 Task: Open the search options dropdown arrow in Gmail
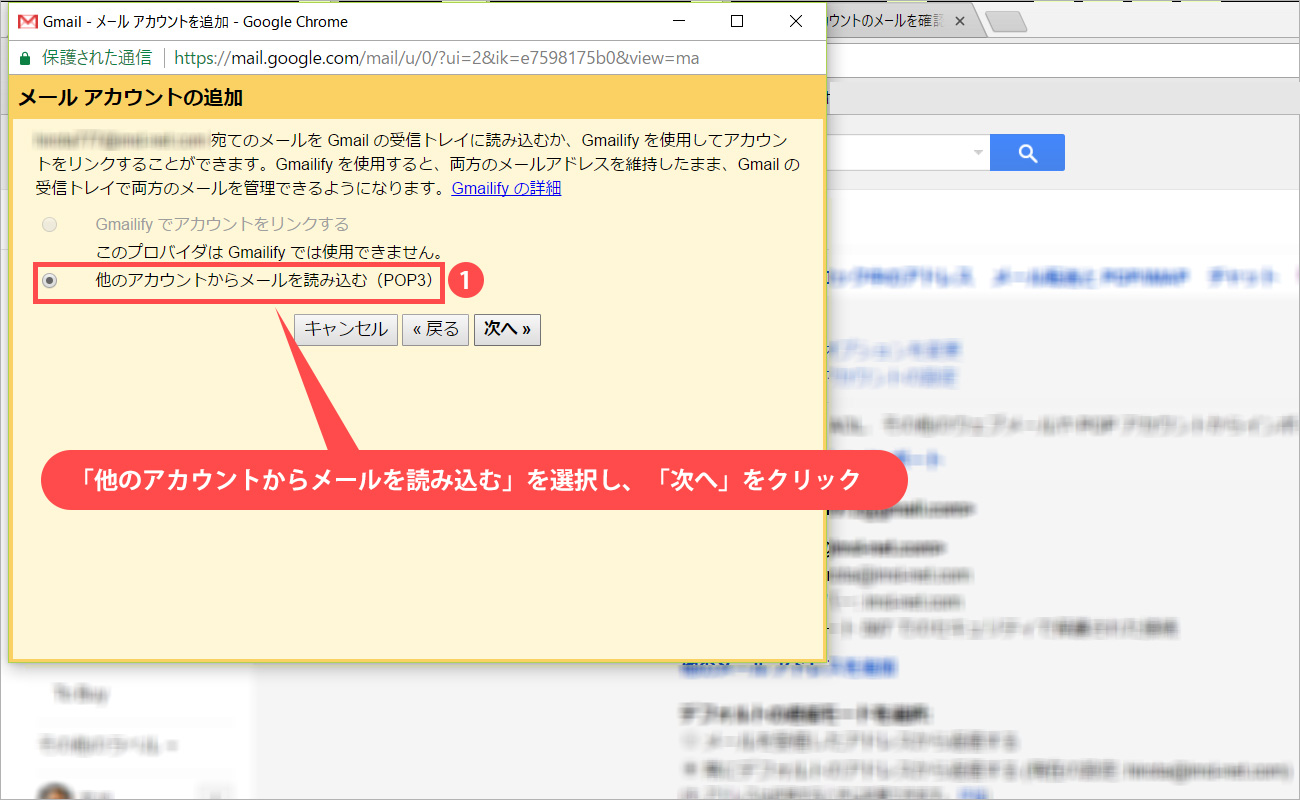click(978, 153)
